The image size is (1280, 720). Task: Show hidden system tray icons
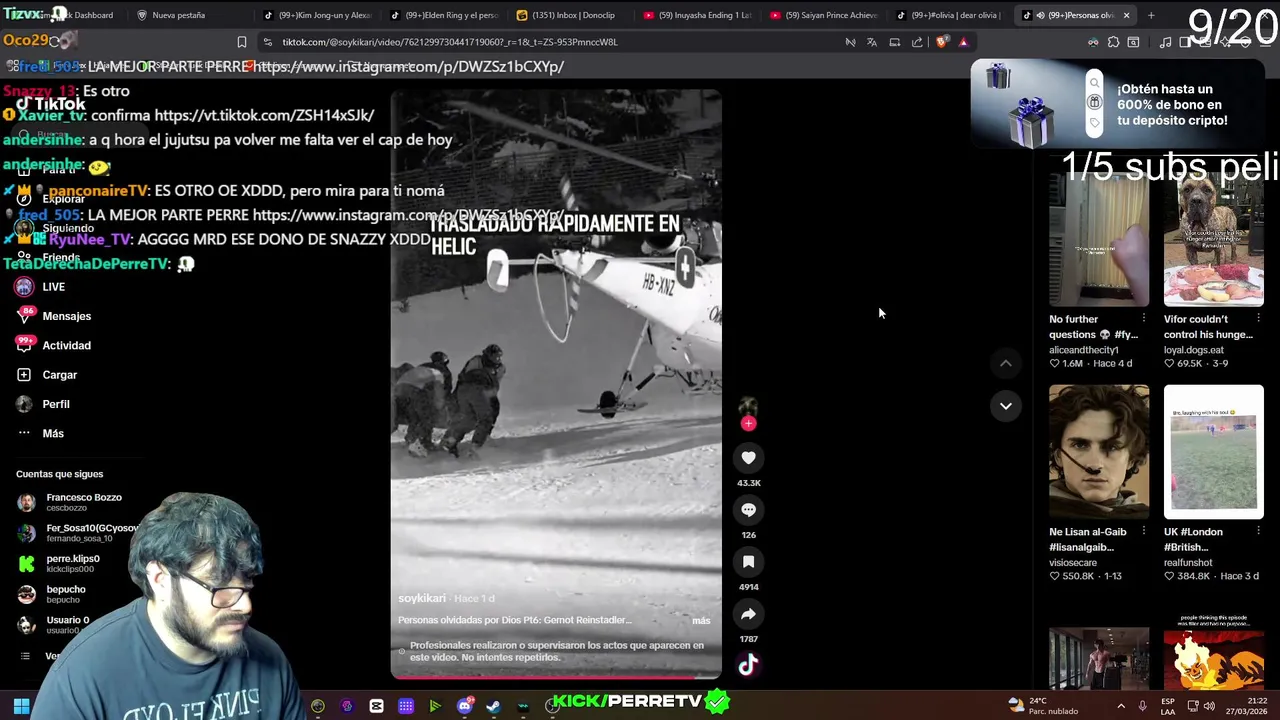(x=1121, y=706)
